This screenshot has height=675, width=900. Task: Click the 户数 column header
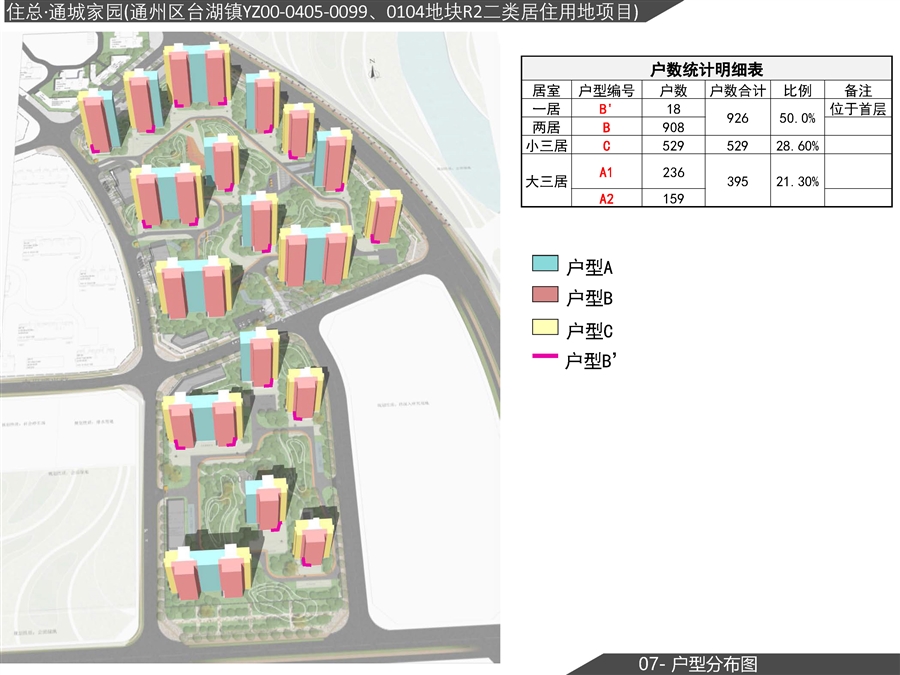(673, 91)
